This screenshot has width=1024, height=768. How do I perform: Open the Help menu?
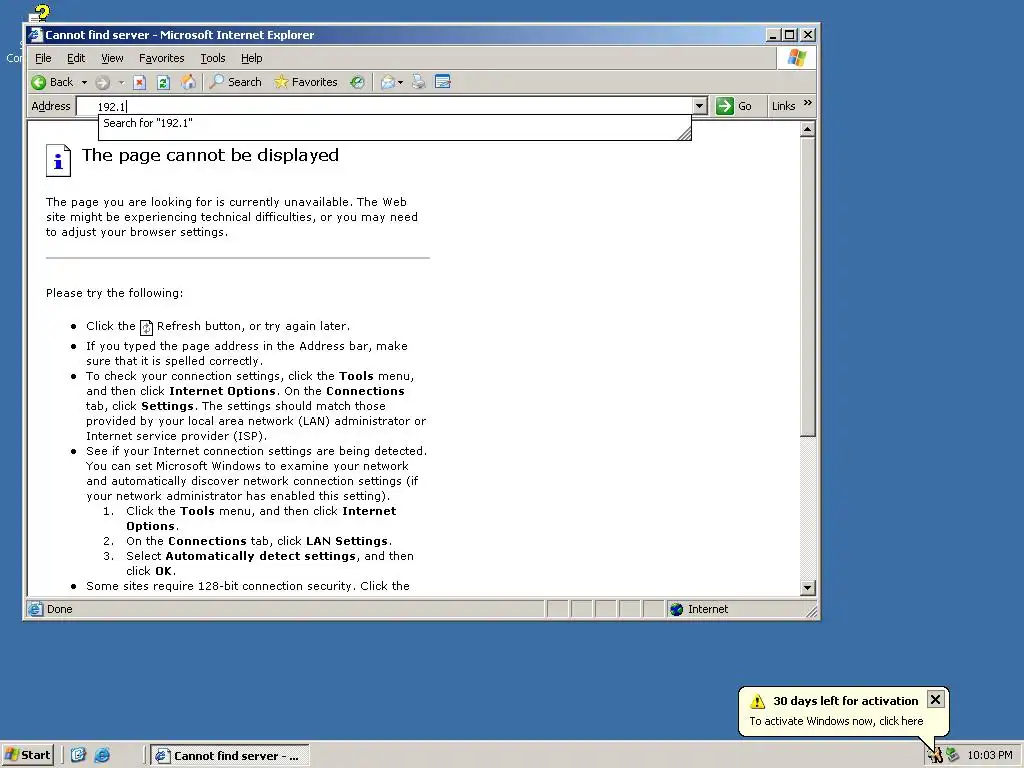pos(251,58)
